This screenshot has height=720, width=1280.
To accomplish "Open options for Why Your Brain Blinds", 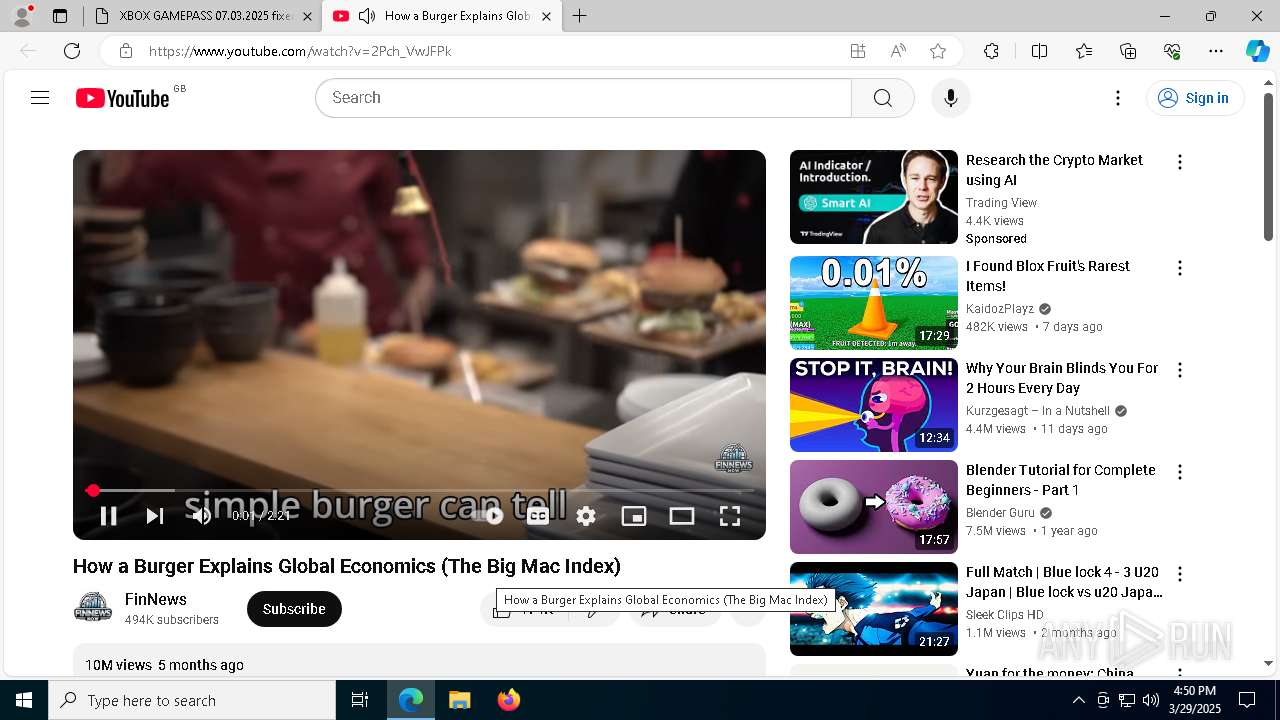I will point(1180,370).
